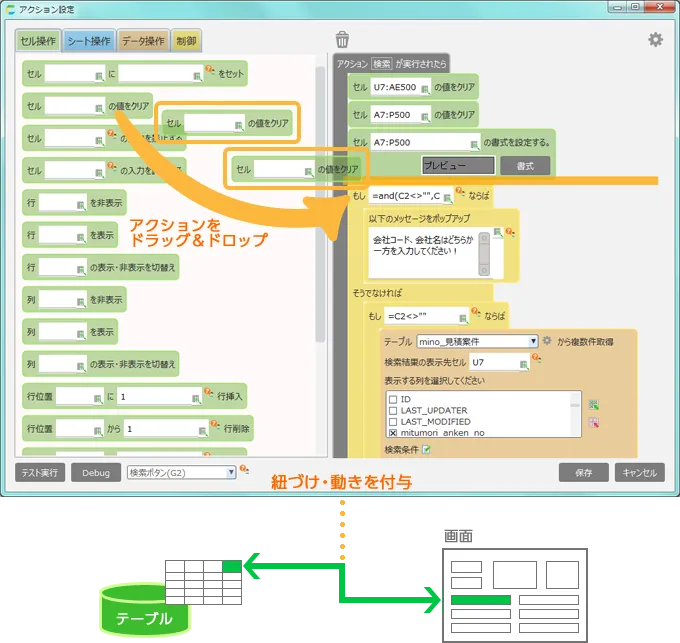
Task: Click cell picker icon in the U7:AE500 field
Action: click(424, 87)
